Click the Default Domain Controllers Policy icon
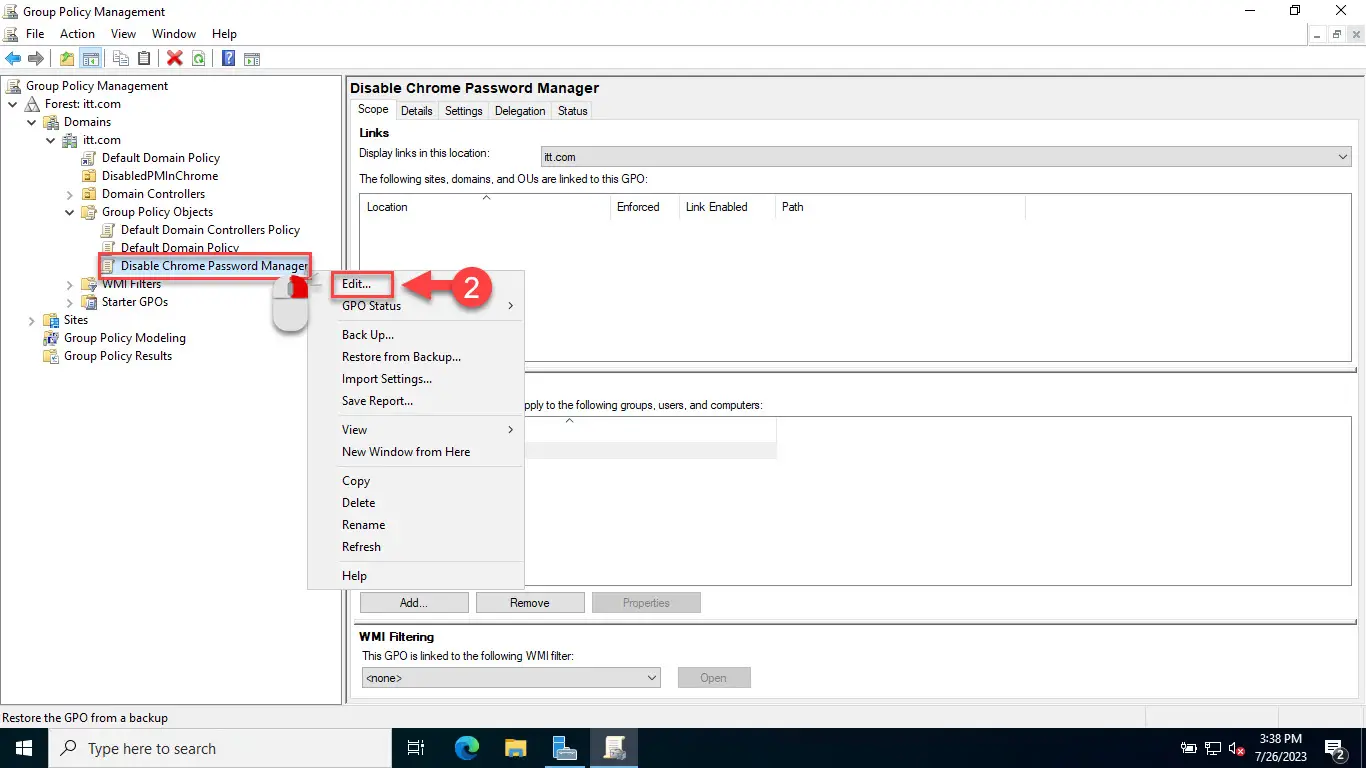 pos(109,230)
